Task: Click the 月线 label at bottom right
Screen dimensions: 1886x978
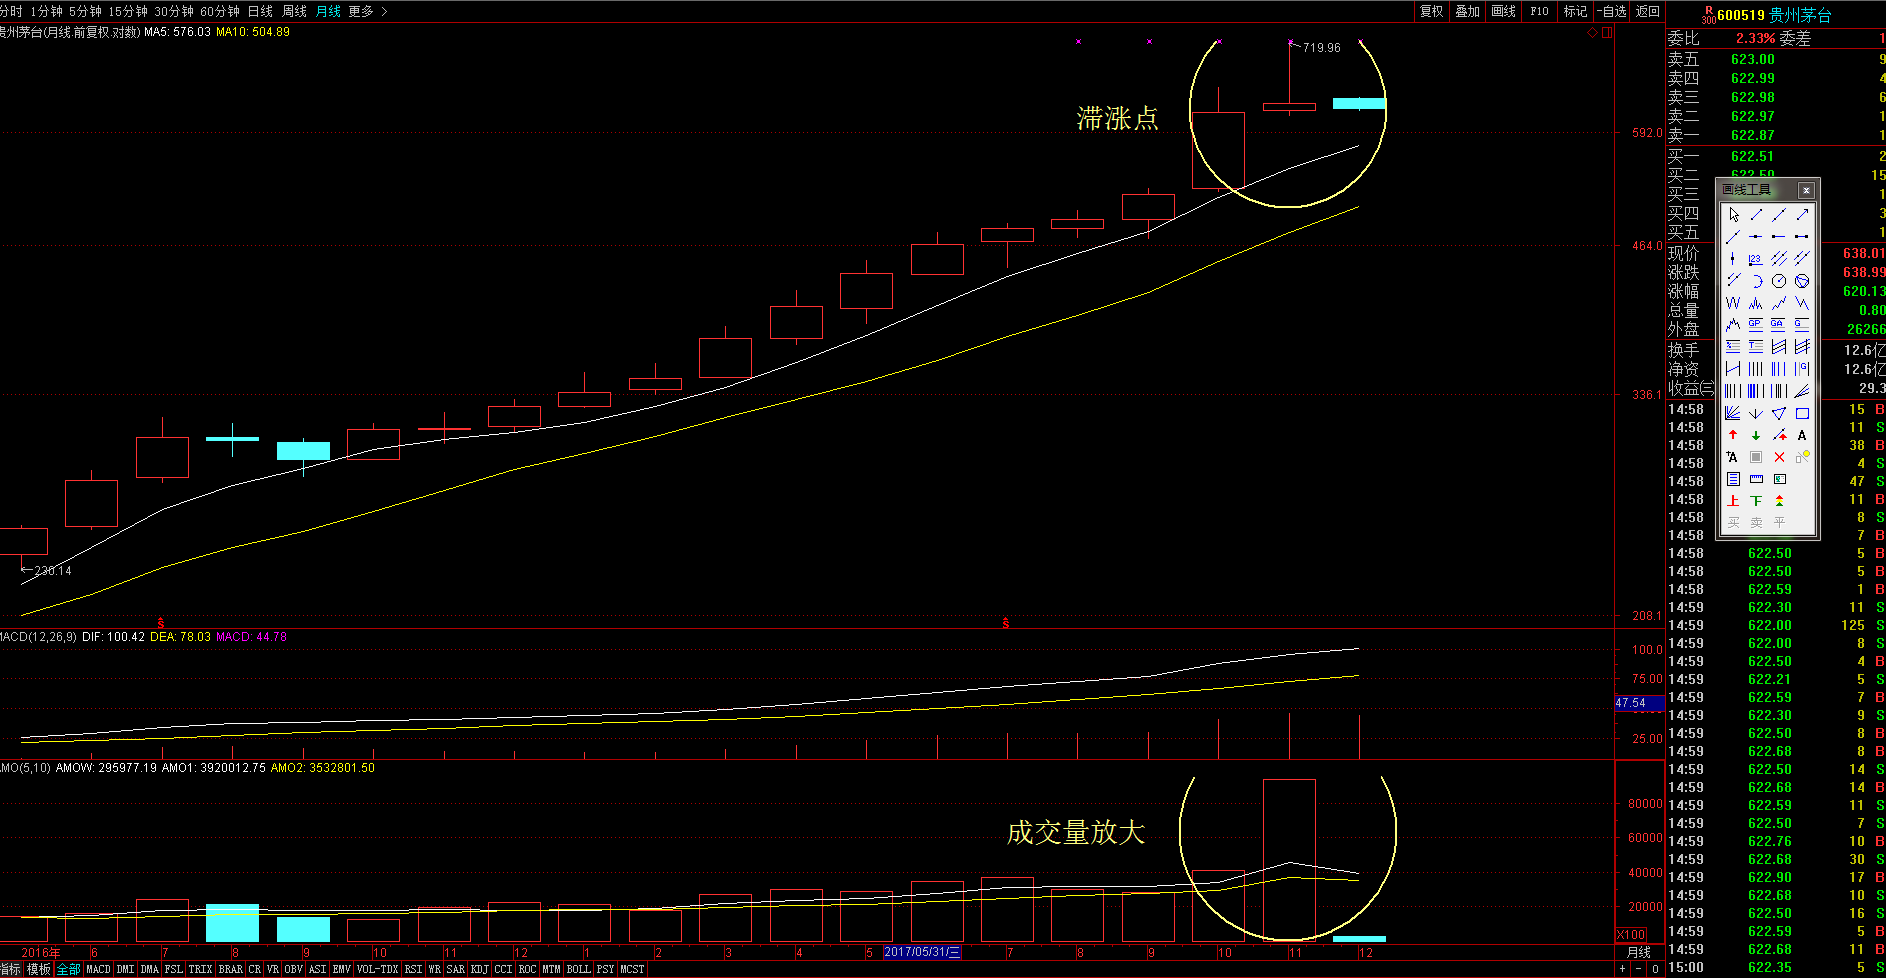Action: tap(1639, 952)
